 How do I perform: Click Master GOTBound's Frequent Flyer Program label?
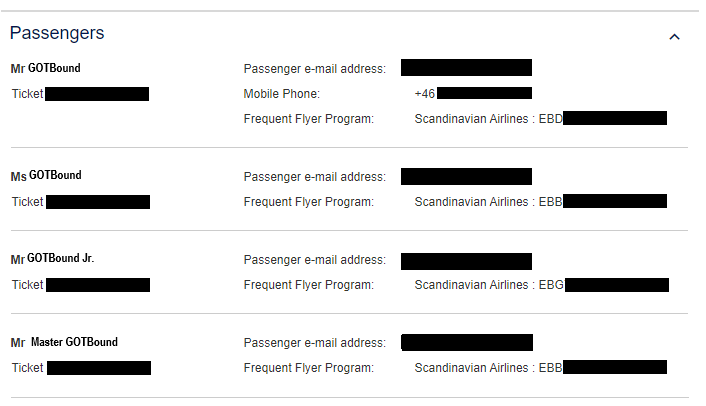click(x=308, y=368)
